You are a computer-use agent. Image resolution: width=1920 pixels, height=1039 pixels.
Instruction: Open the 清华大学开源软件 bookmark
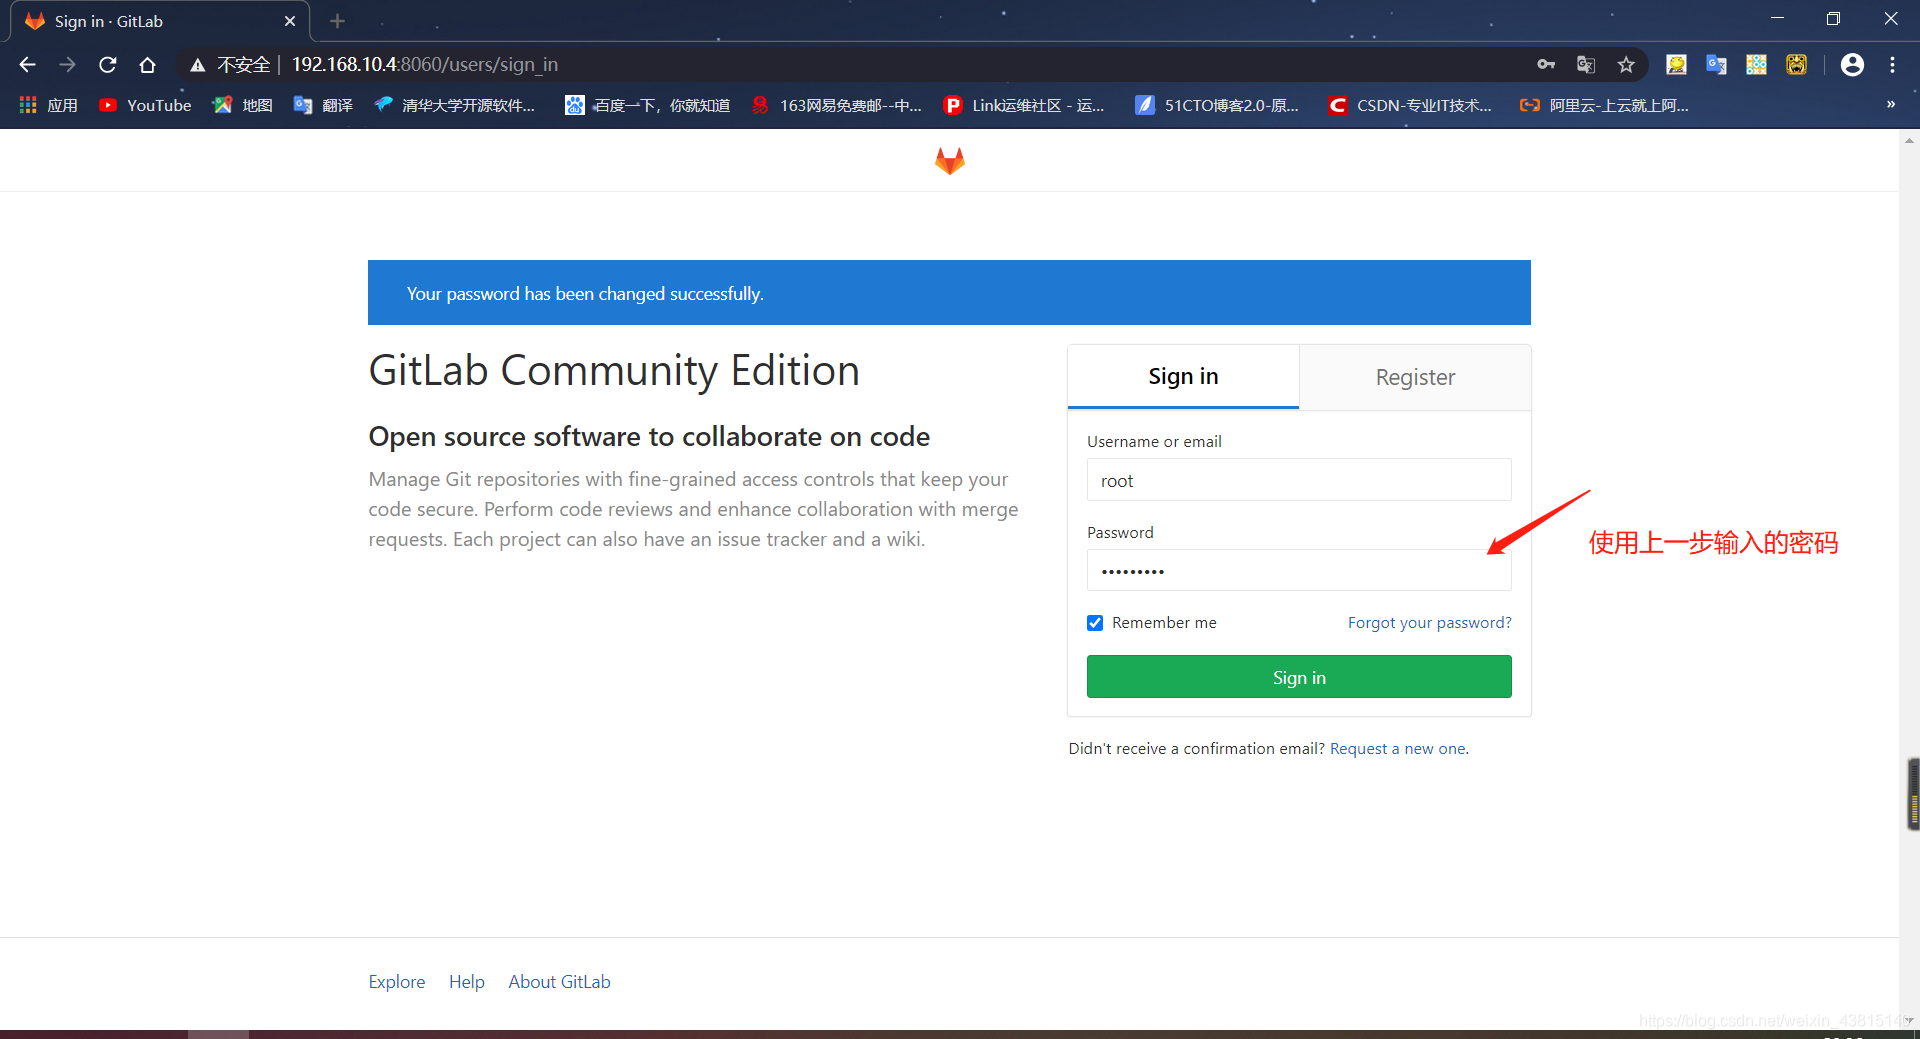(455, 105)
